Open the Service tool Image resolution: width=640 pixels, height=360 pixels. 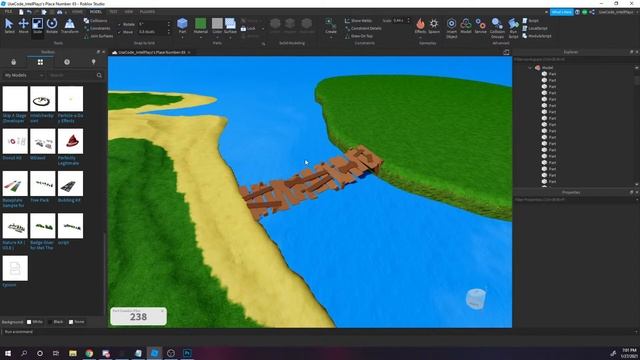[x=480, y=26]
